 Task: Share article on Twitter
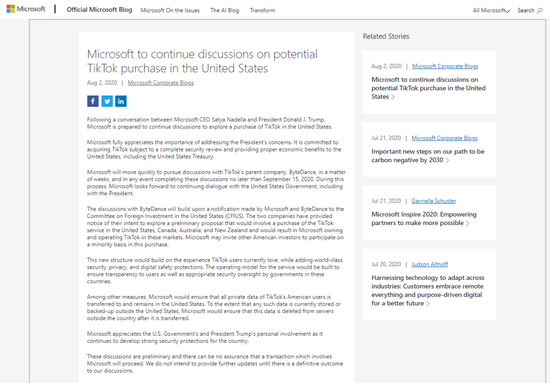(x=107, y=101)
